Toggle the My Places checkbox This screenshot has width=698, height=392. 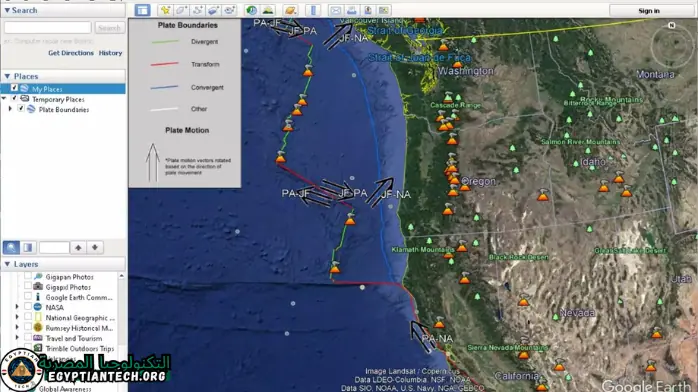tap(14, 88)
